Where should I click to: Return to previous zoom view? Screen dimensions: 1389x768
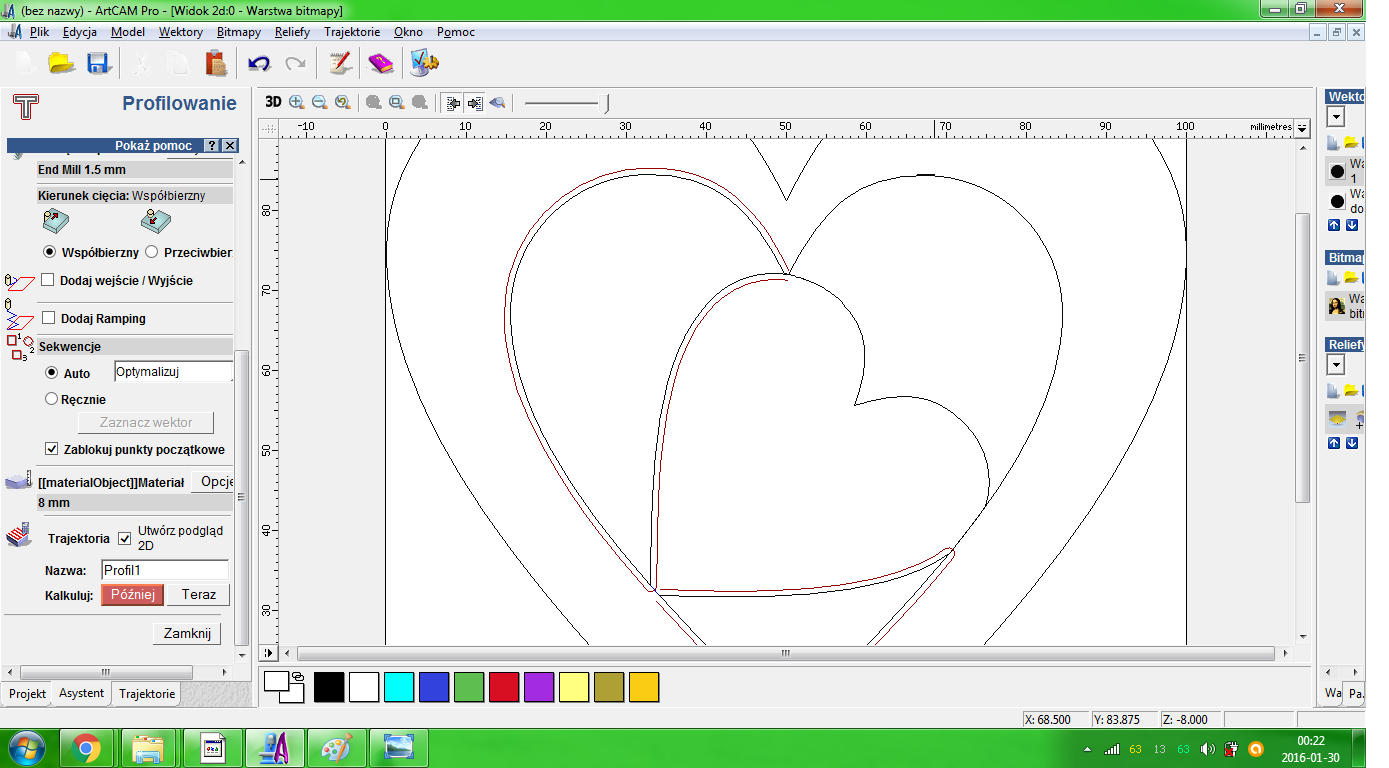coord(343,102)
